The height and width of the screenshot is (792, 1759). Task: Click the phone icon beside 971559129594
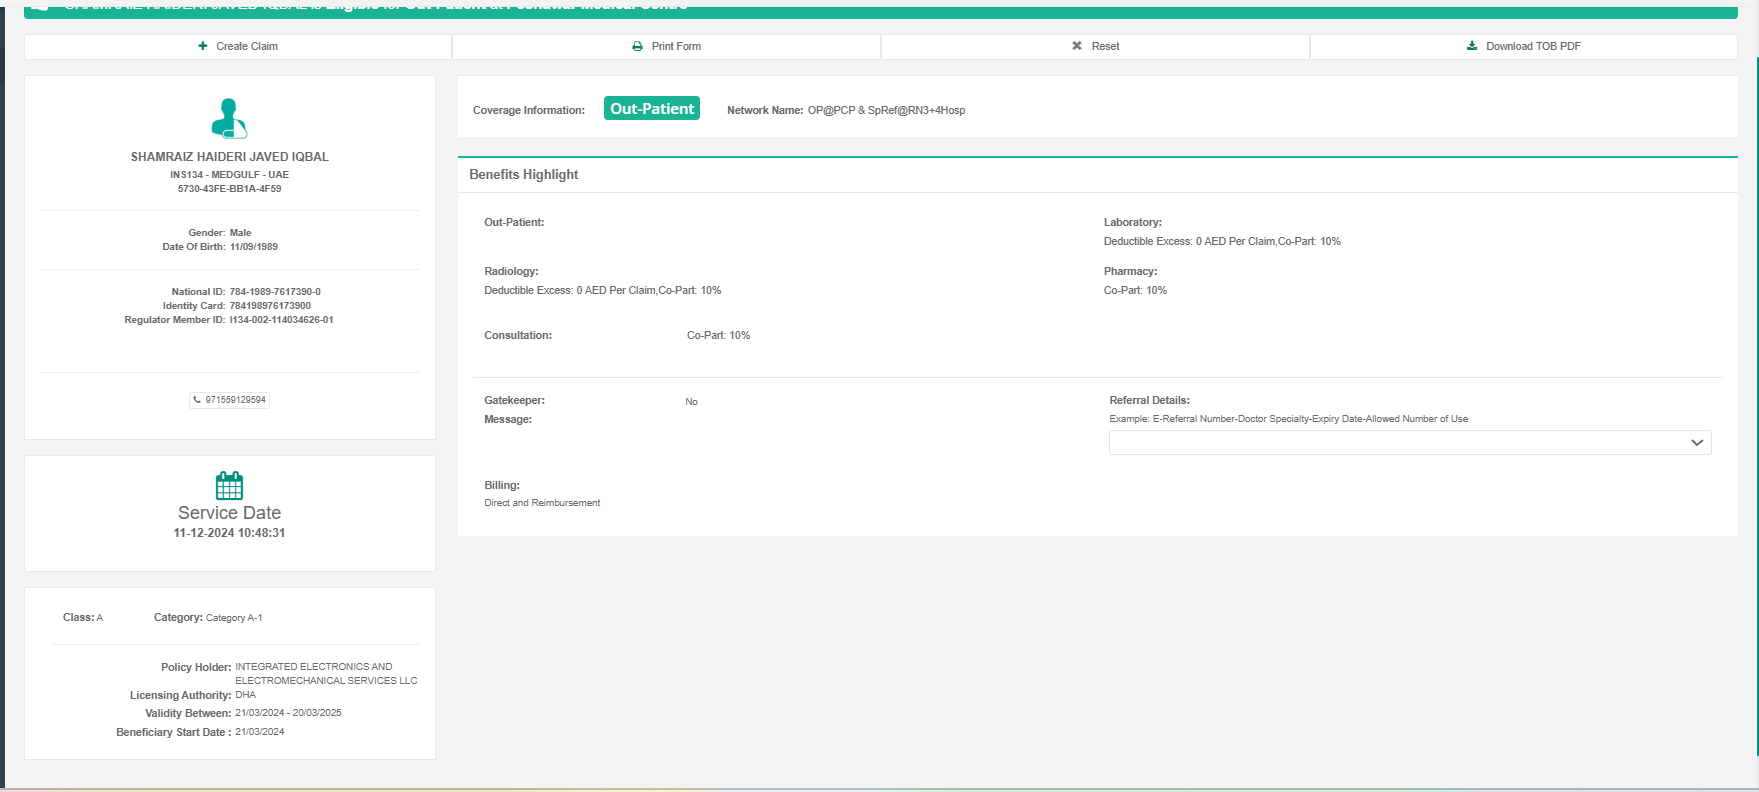pyautogui.click(x=197, y=400)
